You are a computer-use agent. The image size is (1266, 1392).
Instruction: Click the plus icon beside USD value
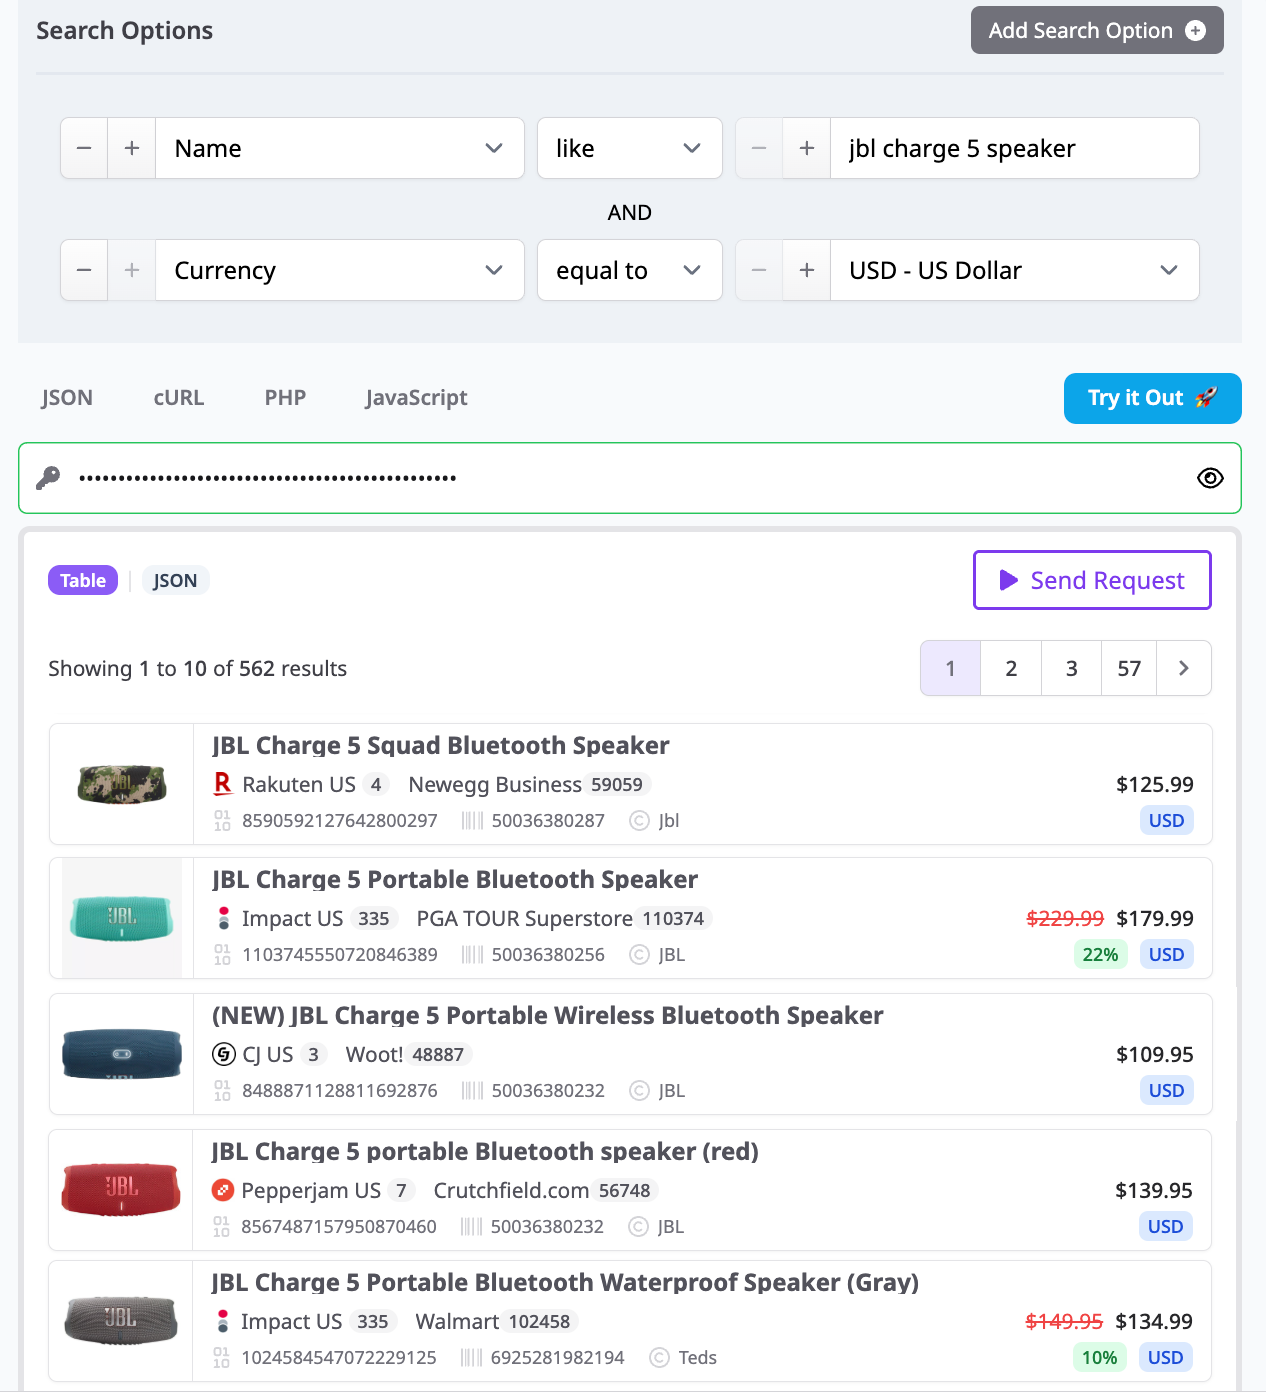807,270
